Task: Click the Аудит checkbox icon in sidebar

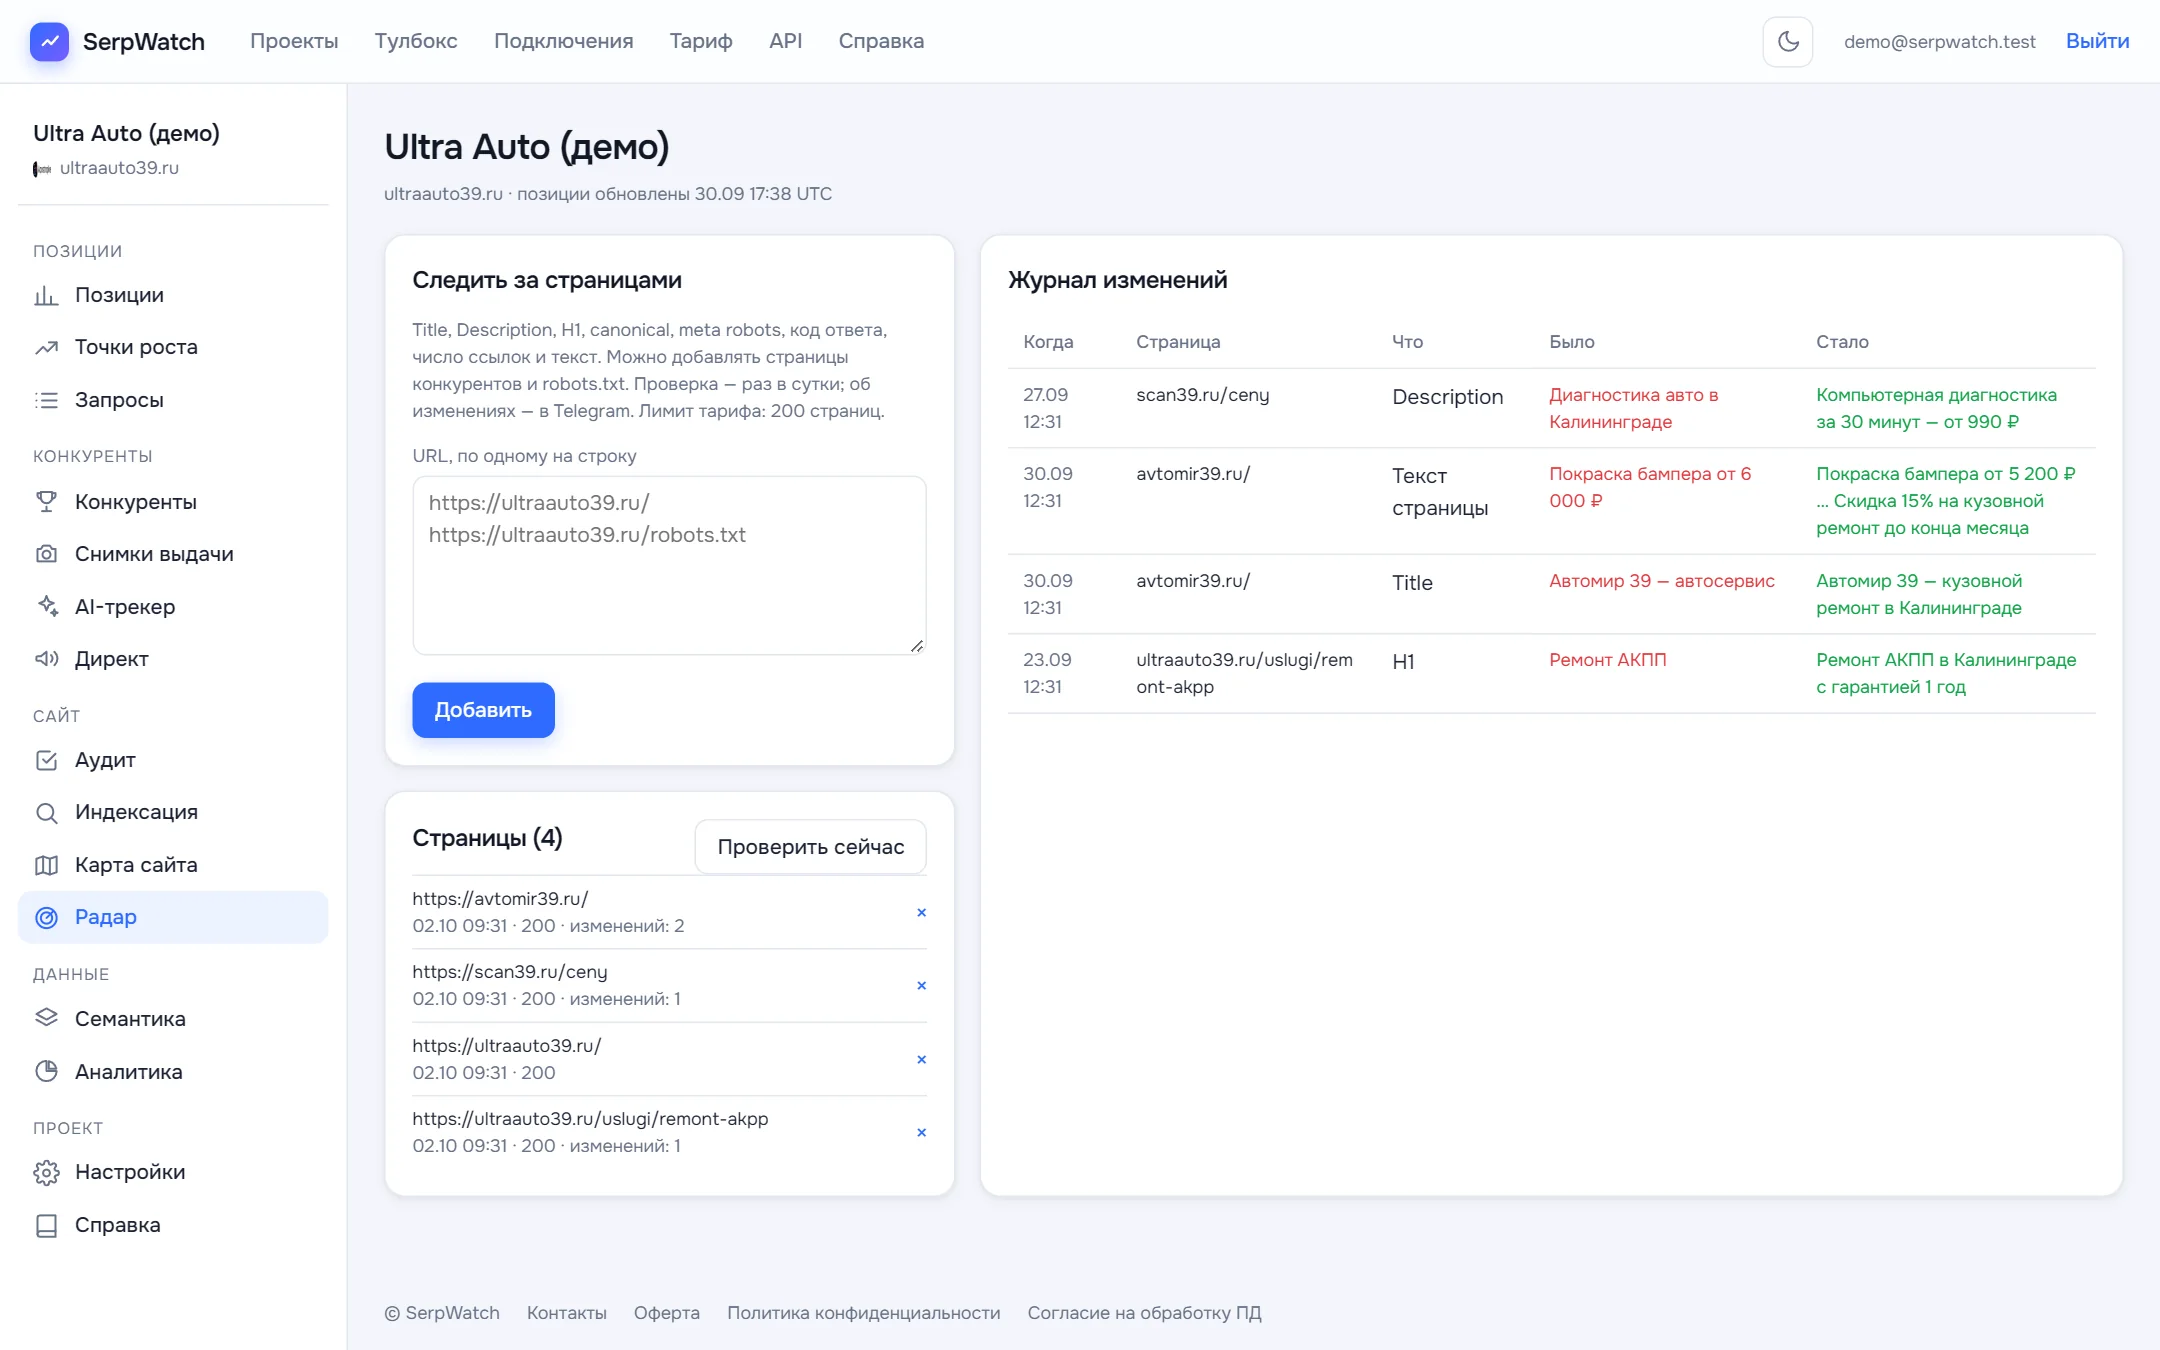Action: 46,760
